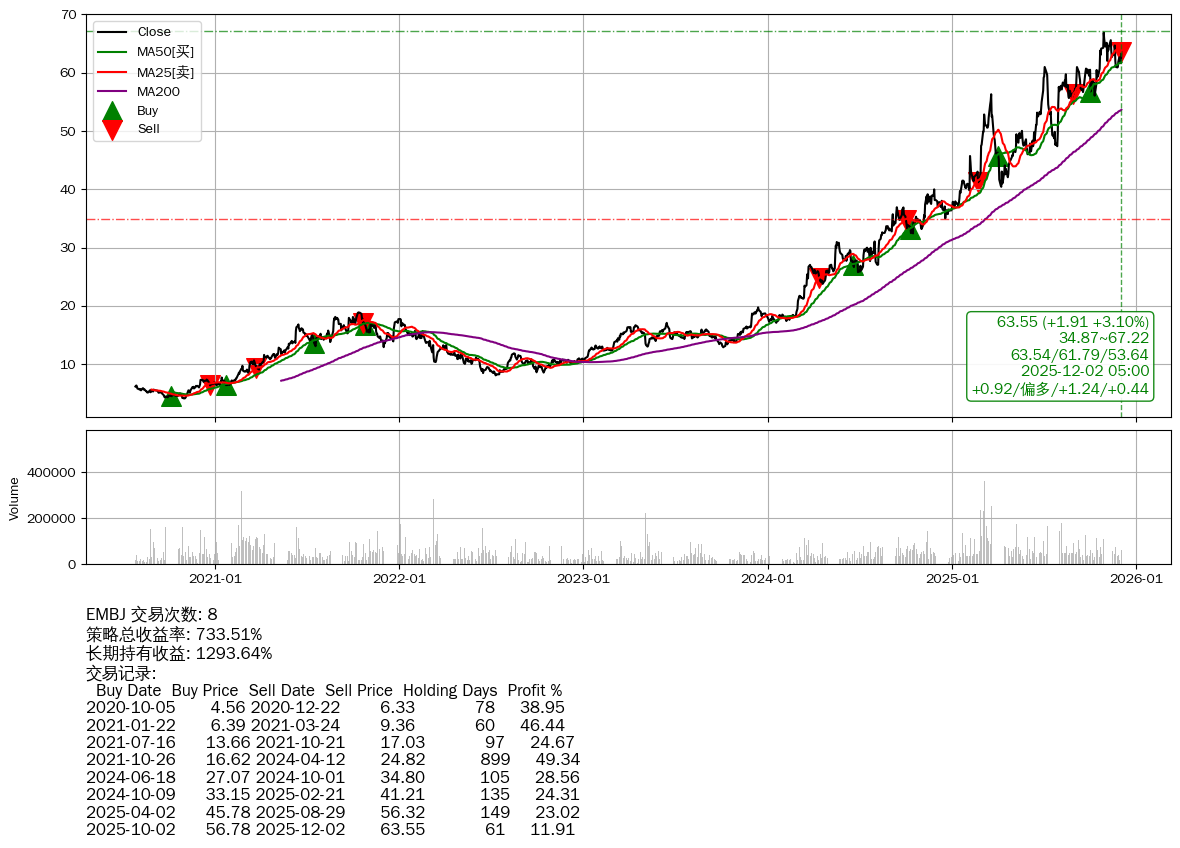The width and height of the screenshot is (1180, 848).
Task: Click the Holding Days column header
Action: (x=449, y=691)
